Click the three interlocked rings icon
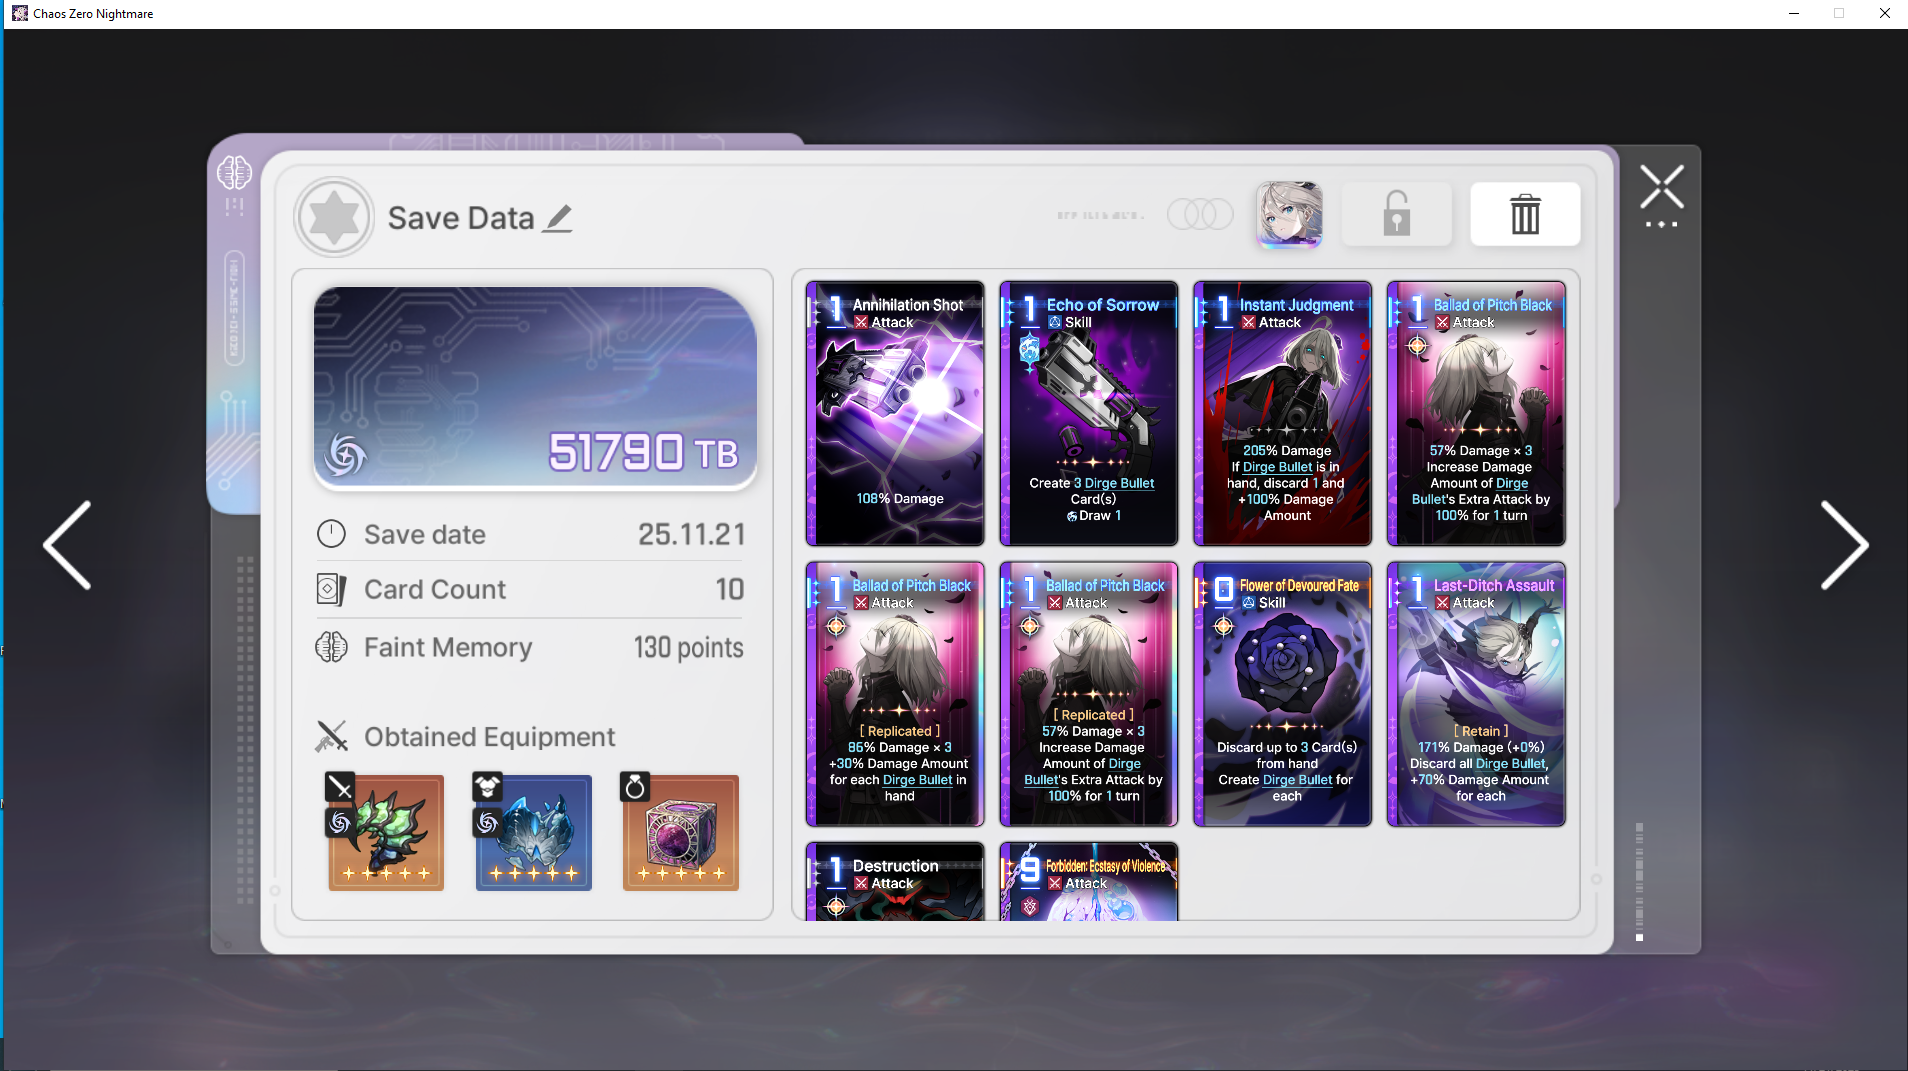This screenshot has height=1071, width=1908. (1200, 214)
